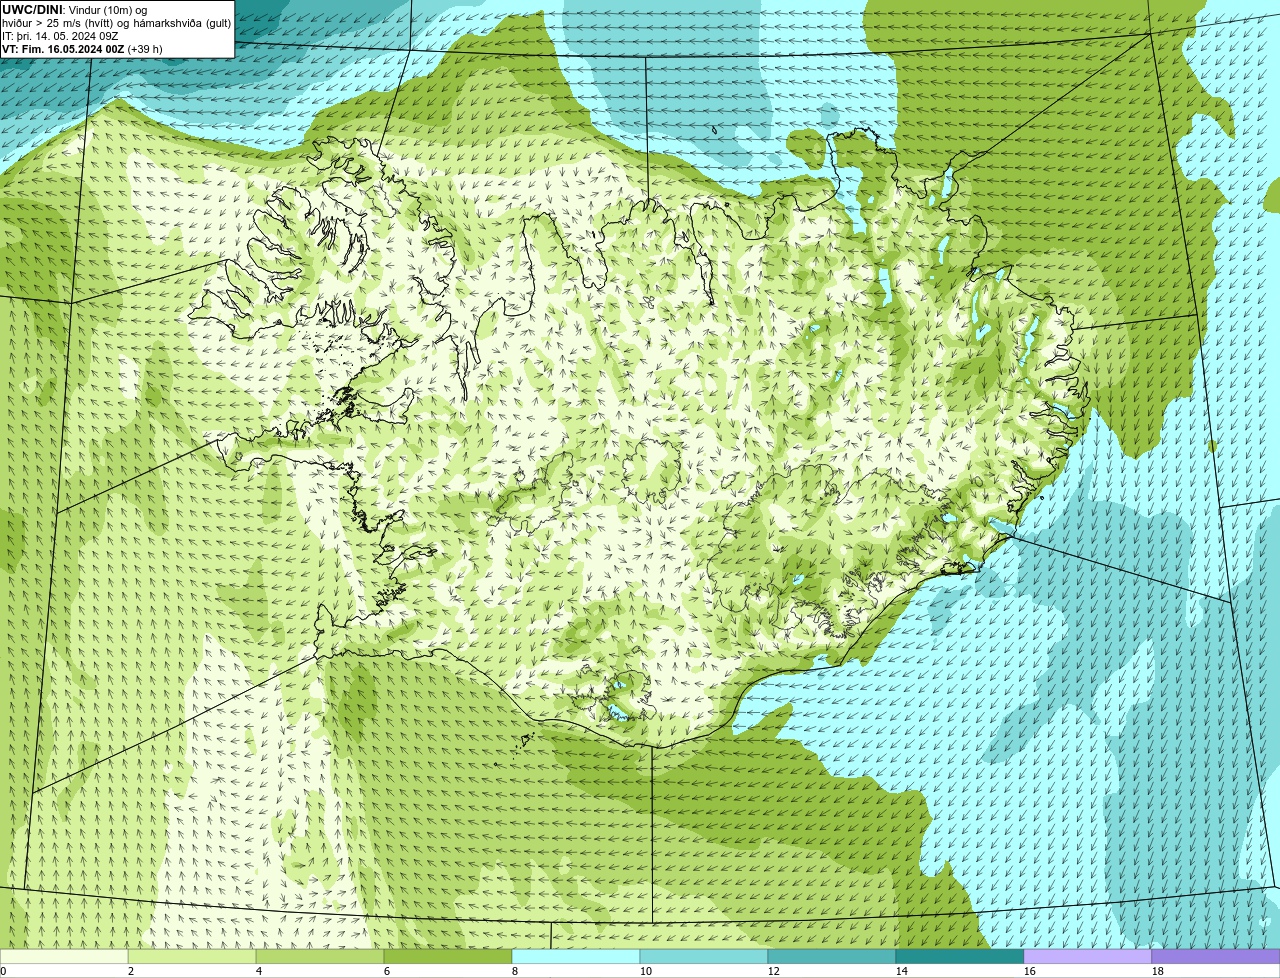Click the pale yellow 0–2 legend swatch
This screenshot has height=978, width=1280.
click(64, 957)
